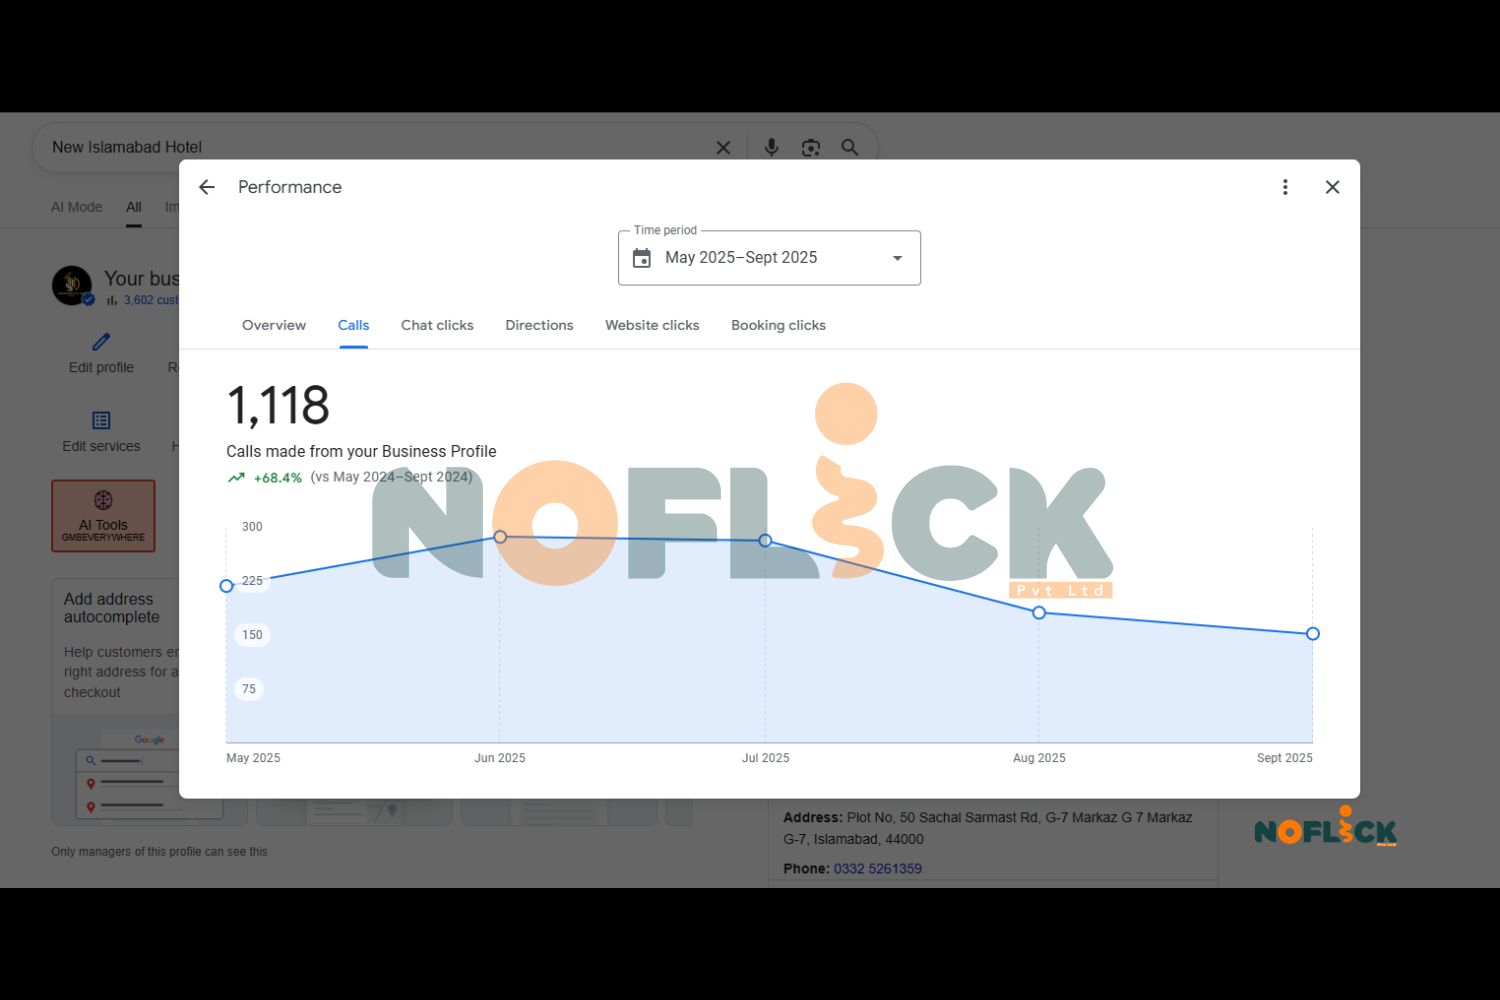Open search by image (Lens) icon
1500x1000 pixels.
pos(811,148)
